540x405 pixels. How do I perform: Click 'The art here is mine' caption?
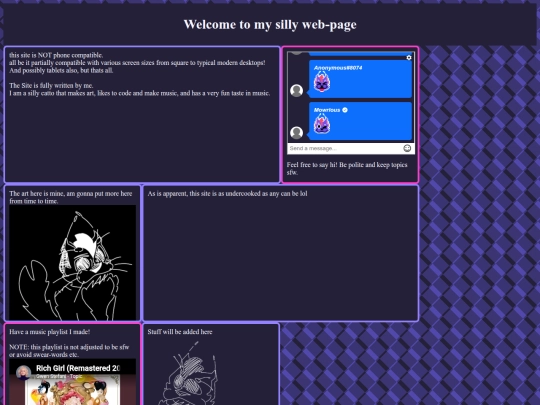tap(71, 197)
